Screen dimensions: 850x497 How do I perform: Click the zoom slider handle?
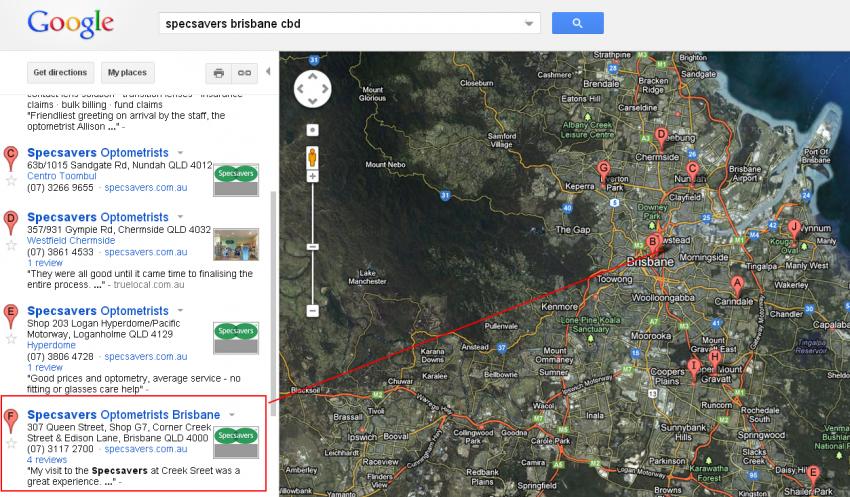(312, 247)
